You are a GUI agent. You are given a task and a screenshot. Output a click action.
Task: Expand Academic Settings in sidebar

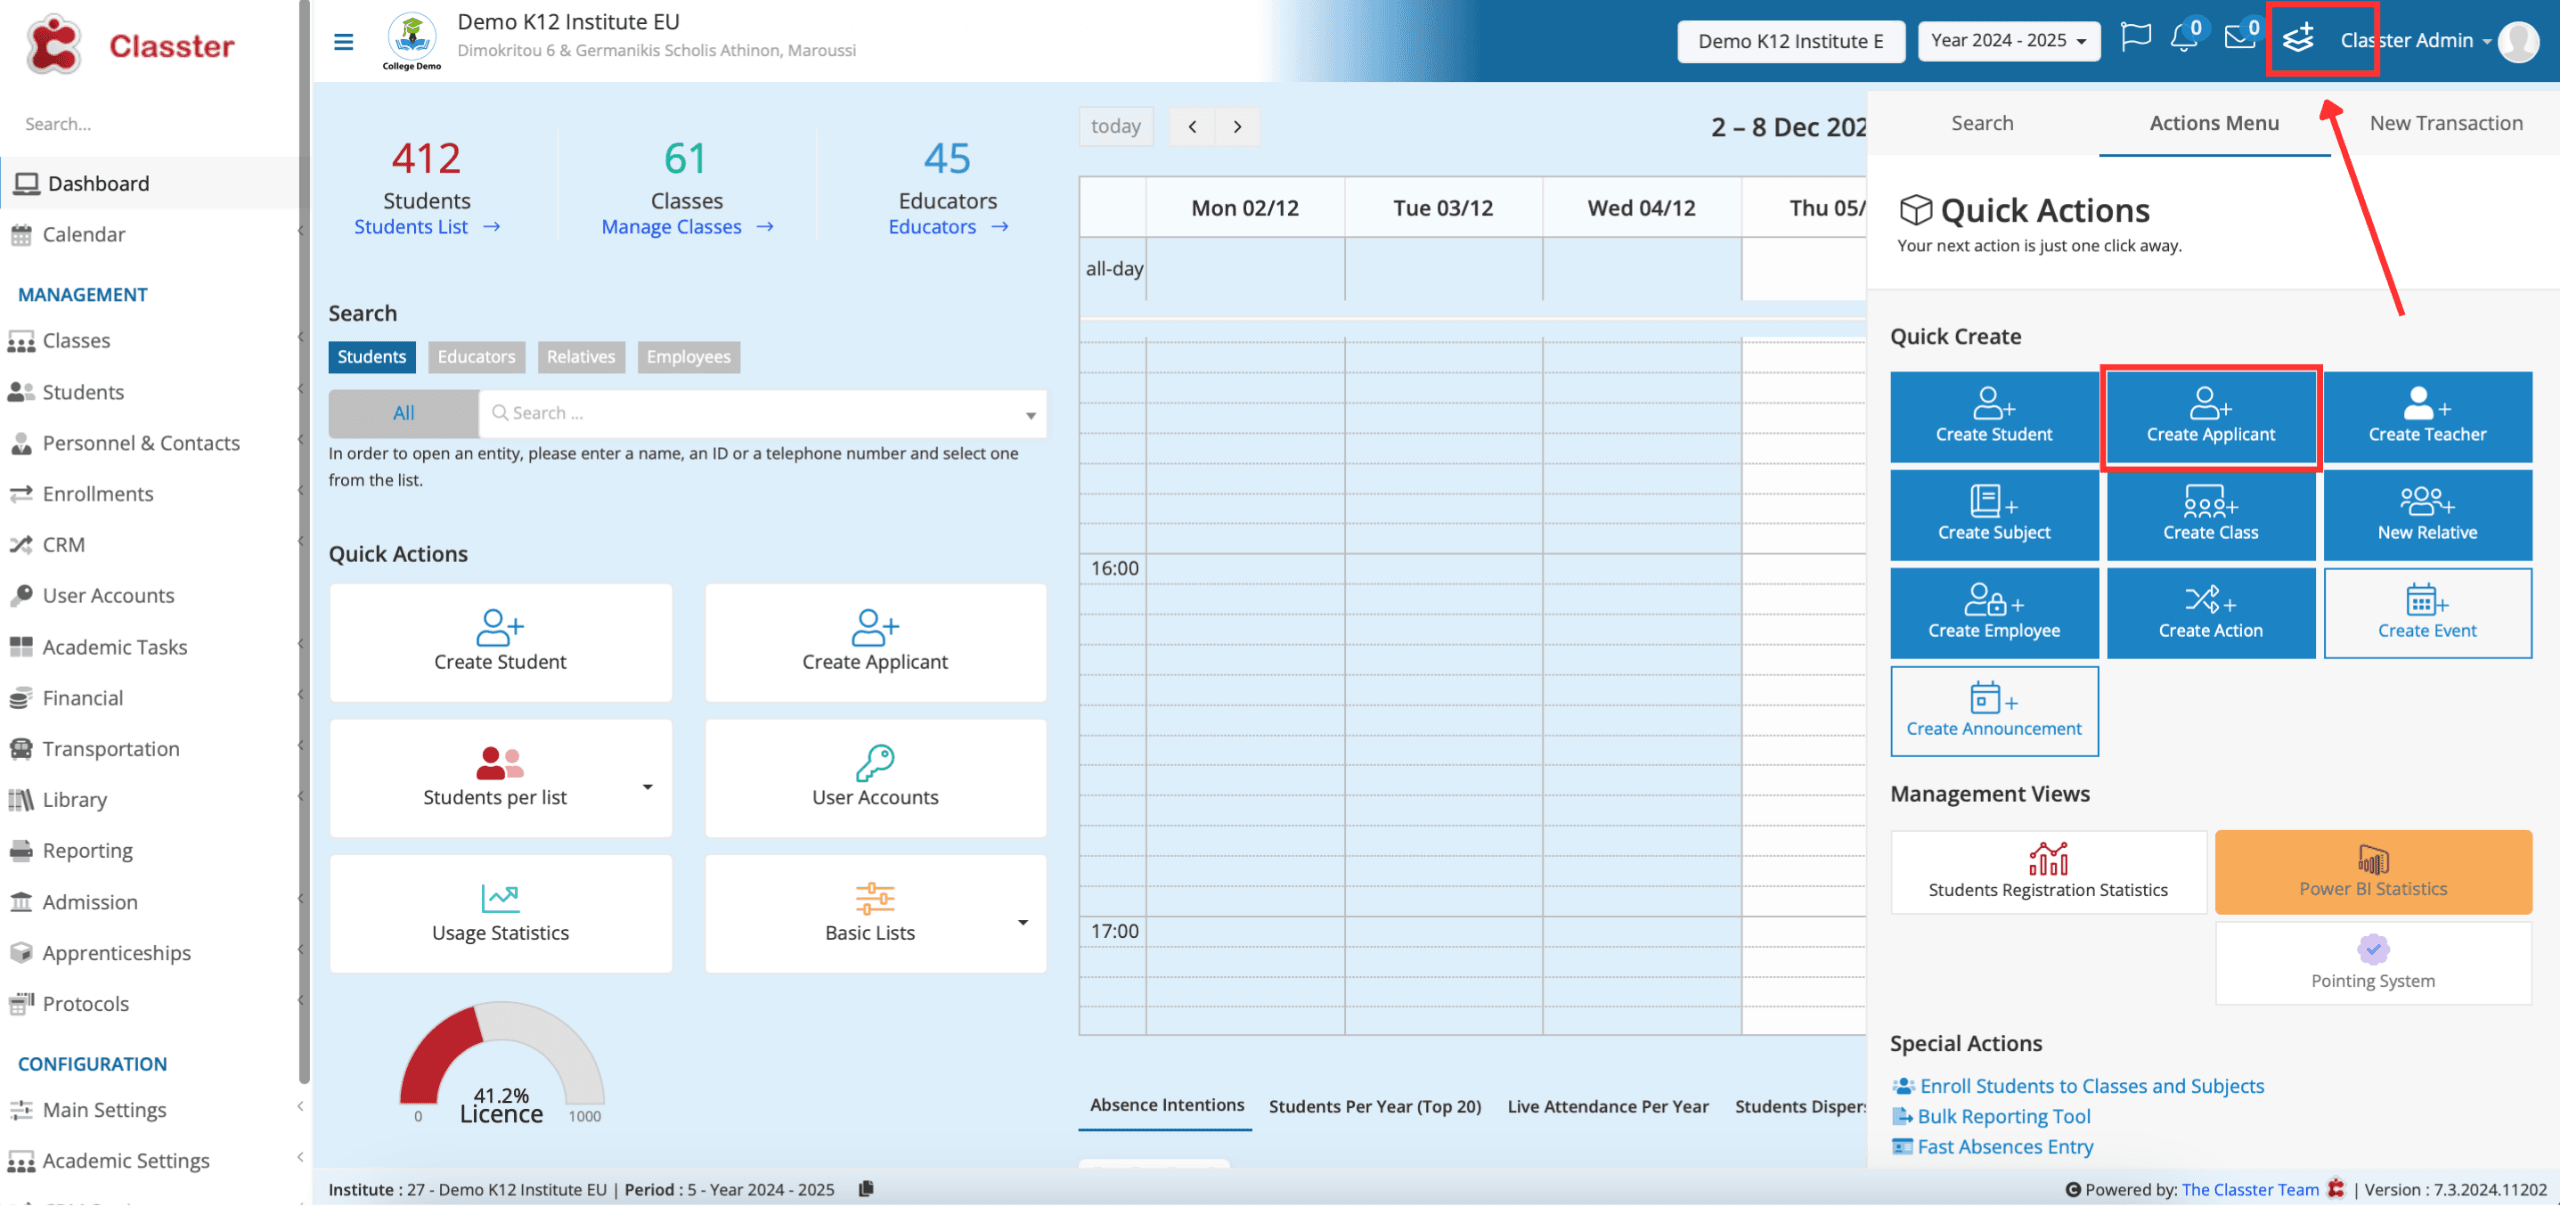click(x=156, y=1160)
